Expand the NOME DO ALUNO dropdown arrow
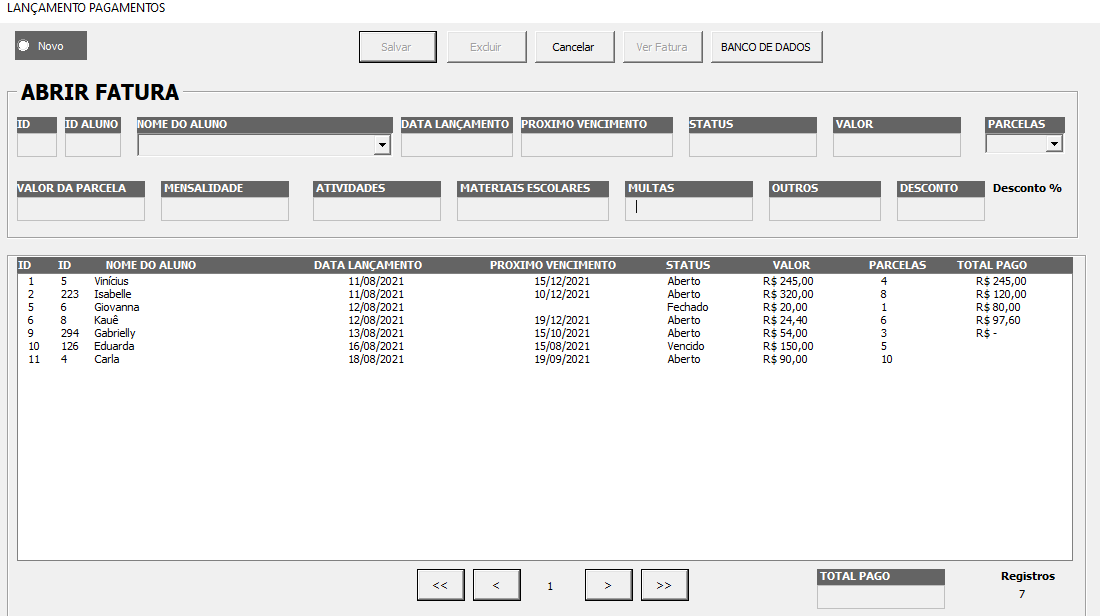 382,145
